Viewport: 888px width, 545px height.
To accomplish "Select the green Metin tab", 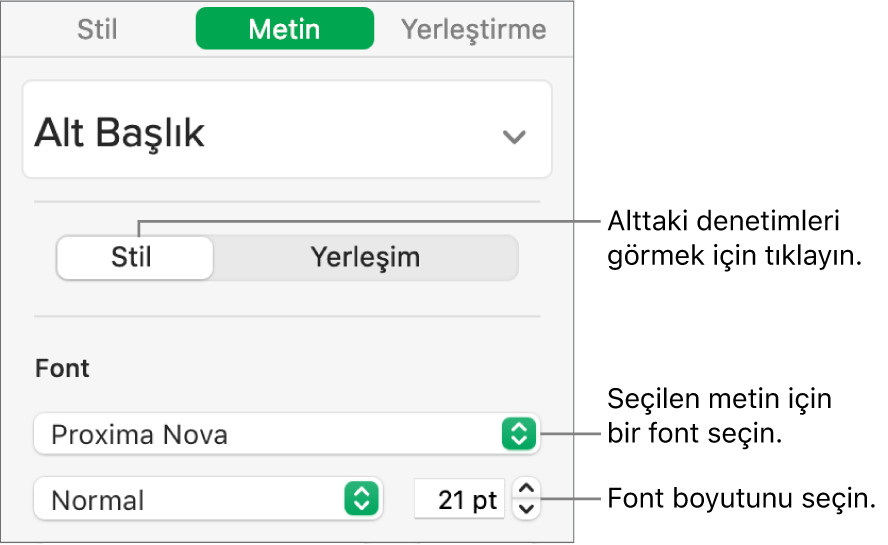I will click(x=284, y=29).
